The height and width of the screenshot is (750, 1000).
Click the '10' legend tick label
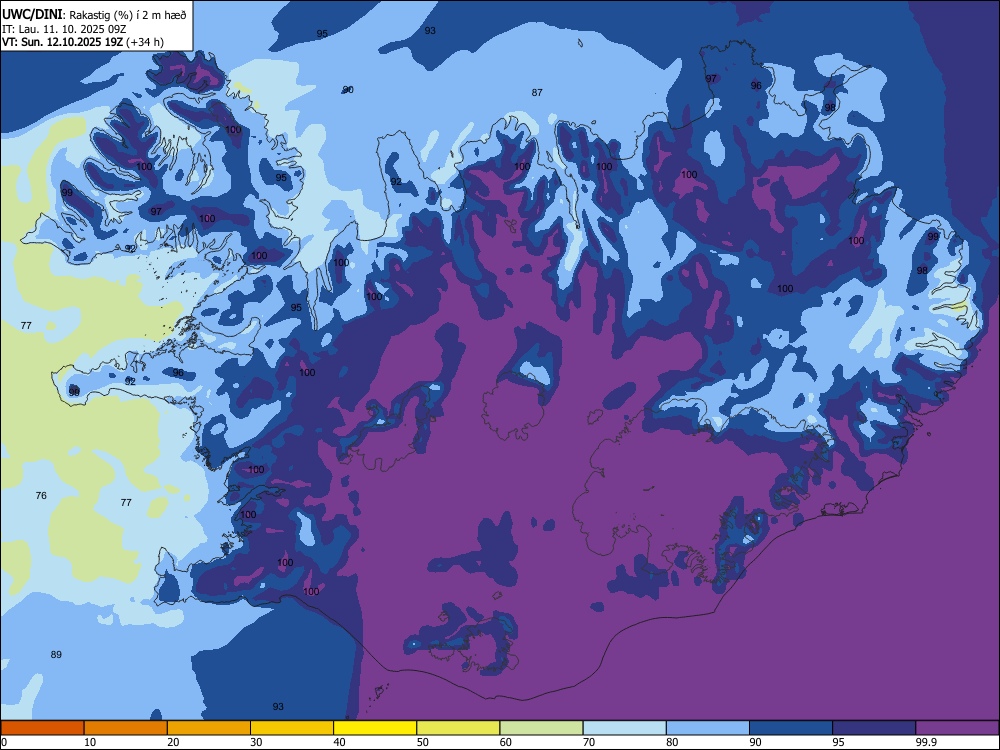coord(90,742)
